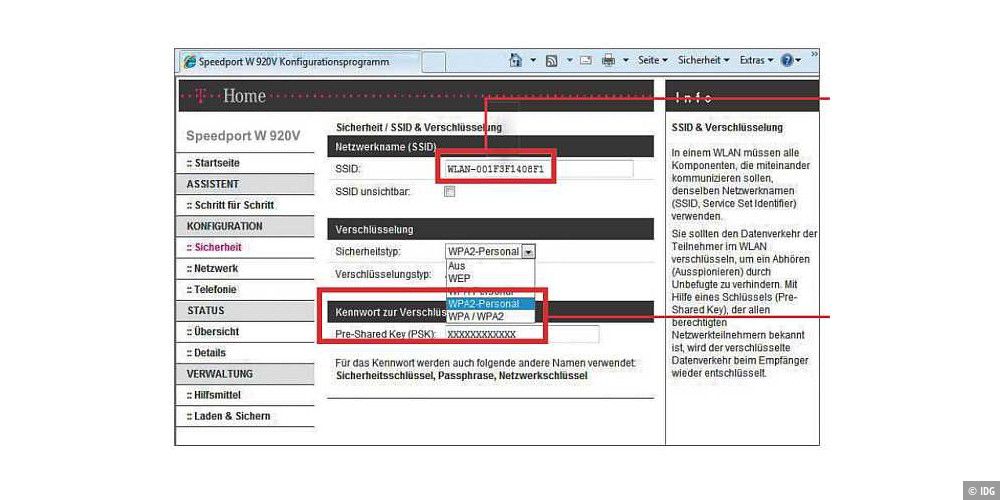This screenshot has width=1000, height=500.
Task: Expand toolbar overflow chevron at far right
Action: coord(814,55)
